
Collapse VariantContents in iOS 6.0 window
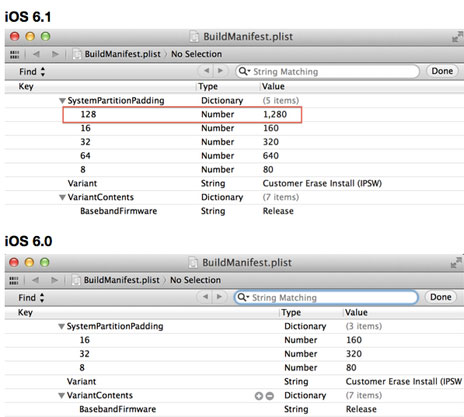(61, 396)
